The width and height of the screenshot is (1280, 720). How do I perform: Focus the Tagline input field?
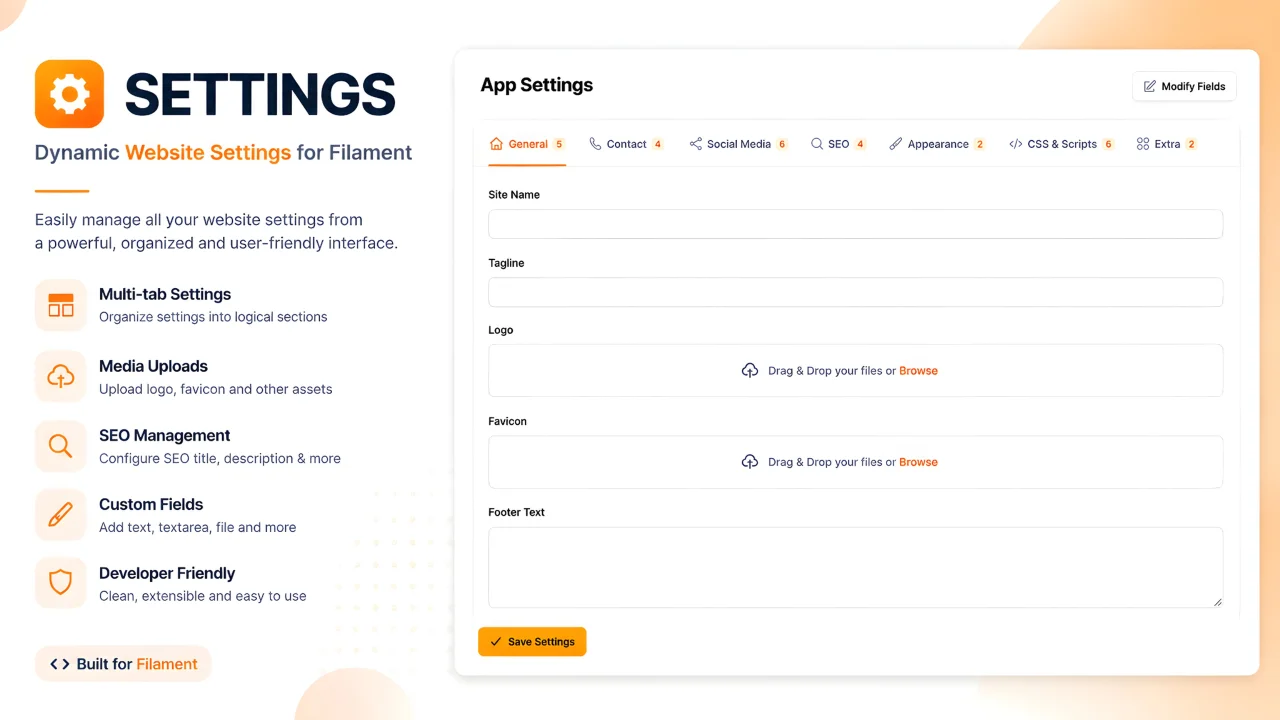tap(855, 292)
